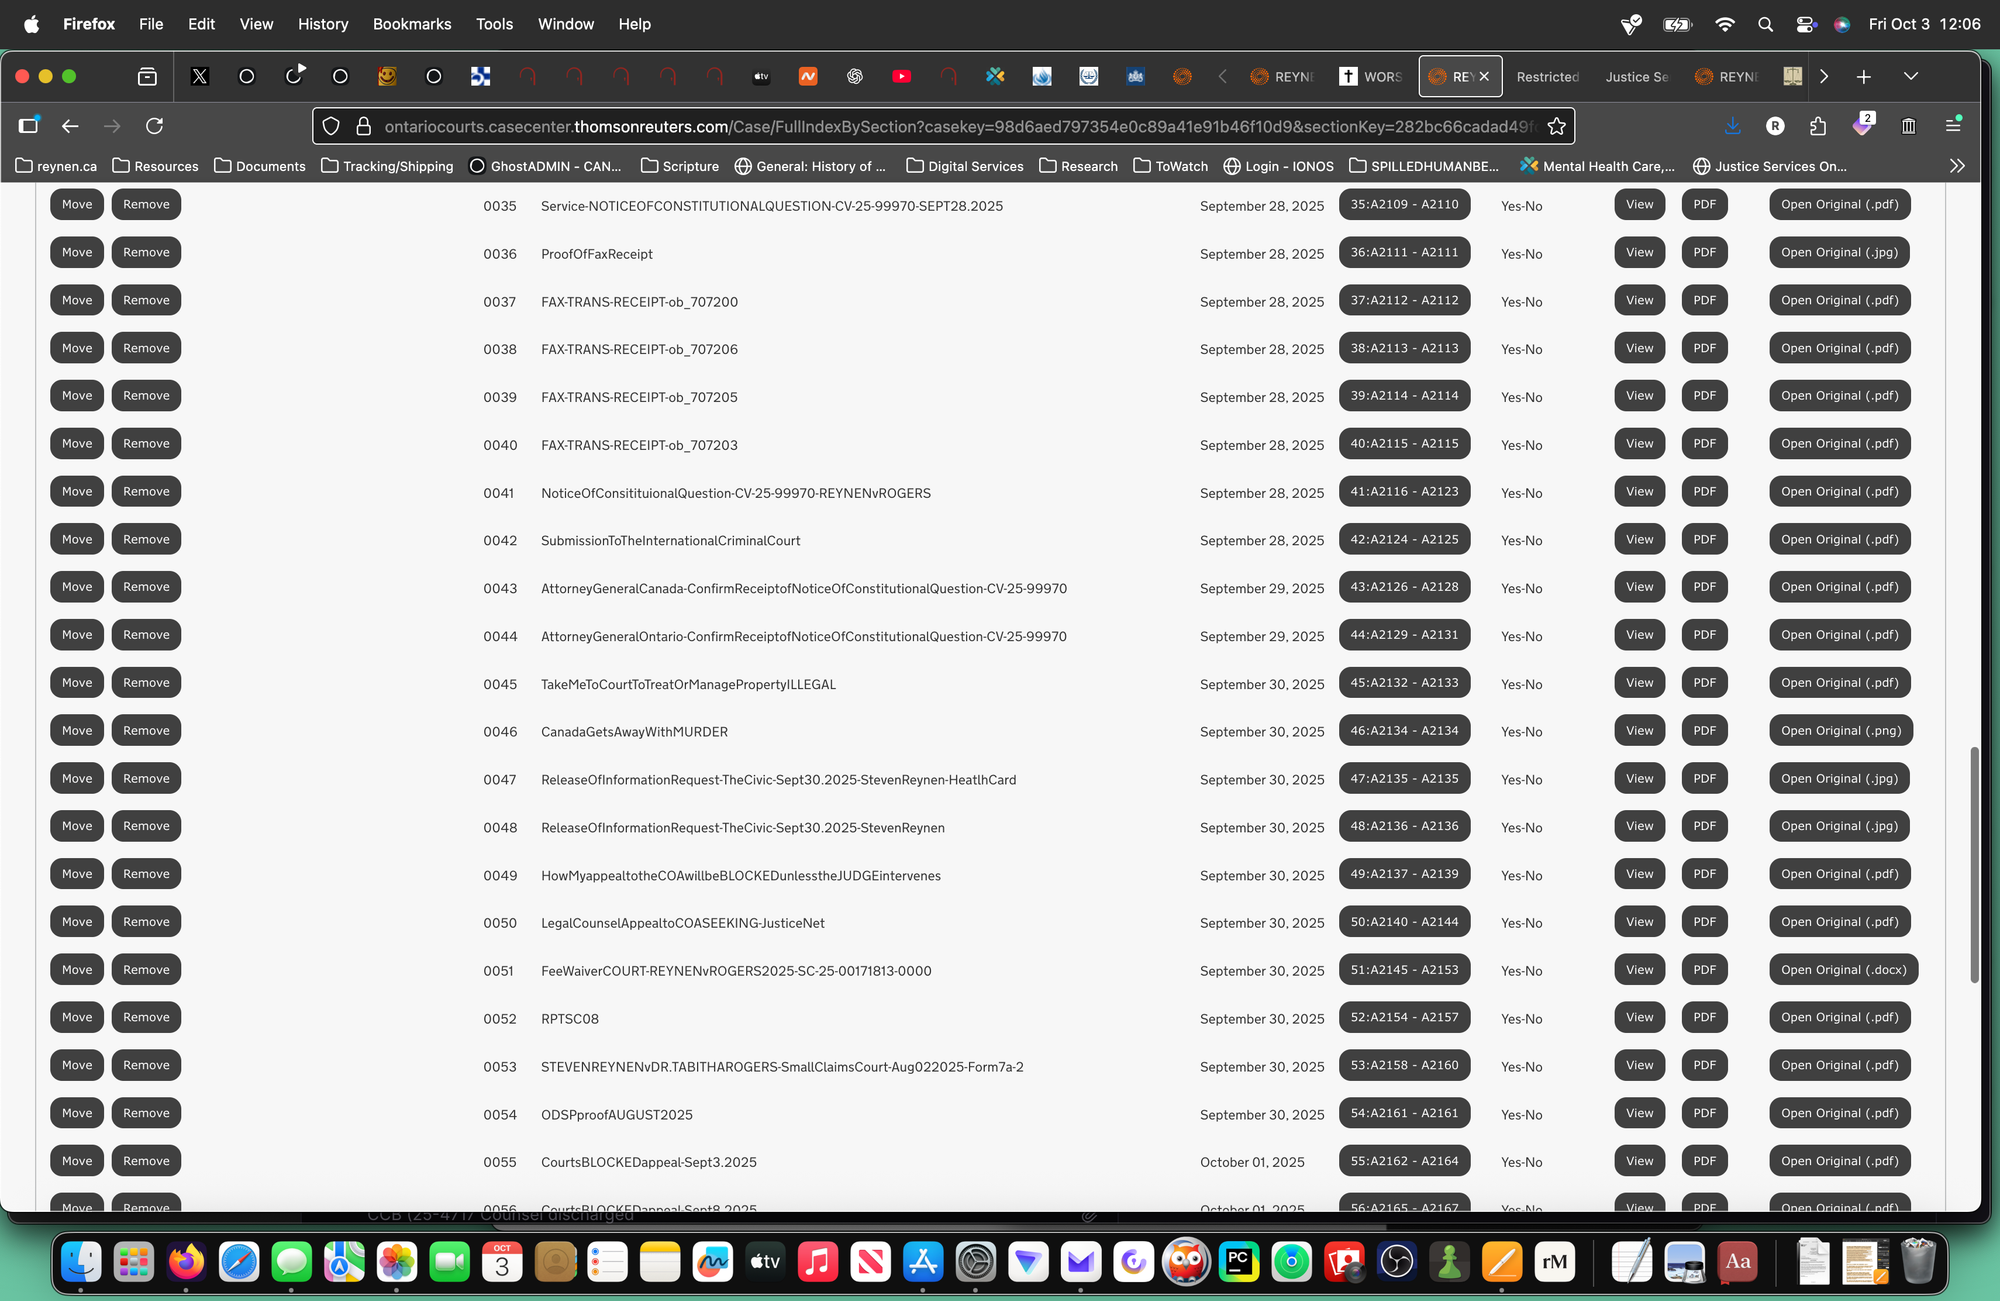2000x1301 pixels.
Task: Open the Firefox sidebar toggle icon
Action: click(x=28, y=126)
